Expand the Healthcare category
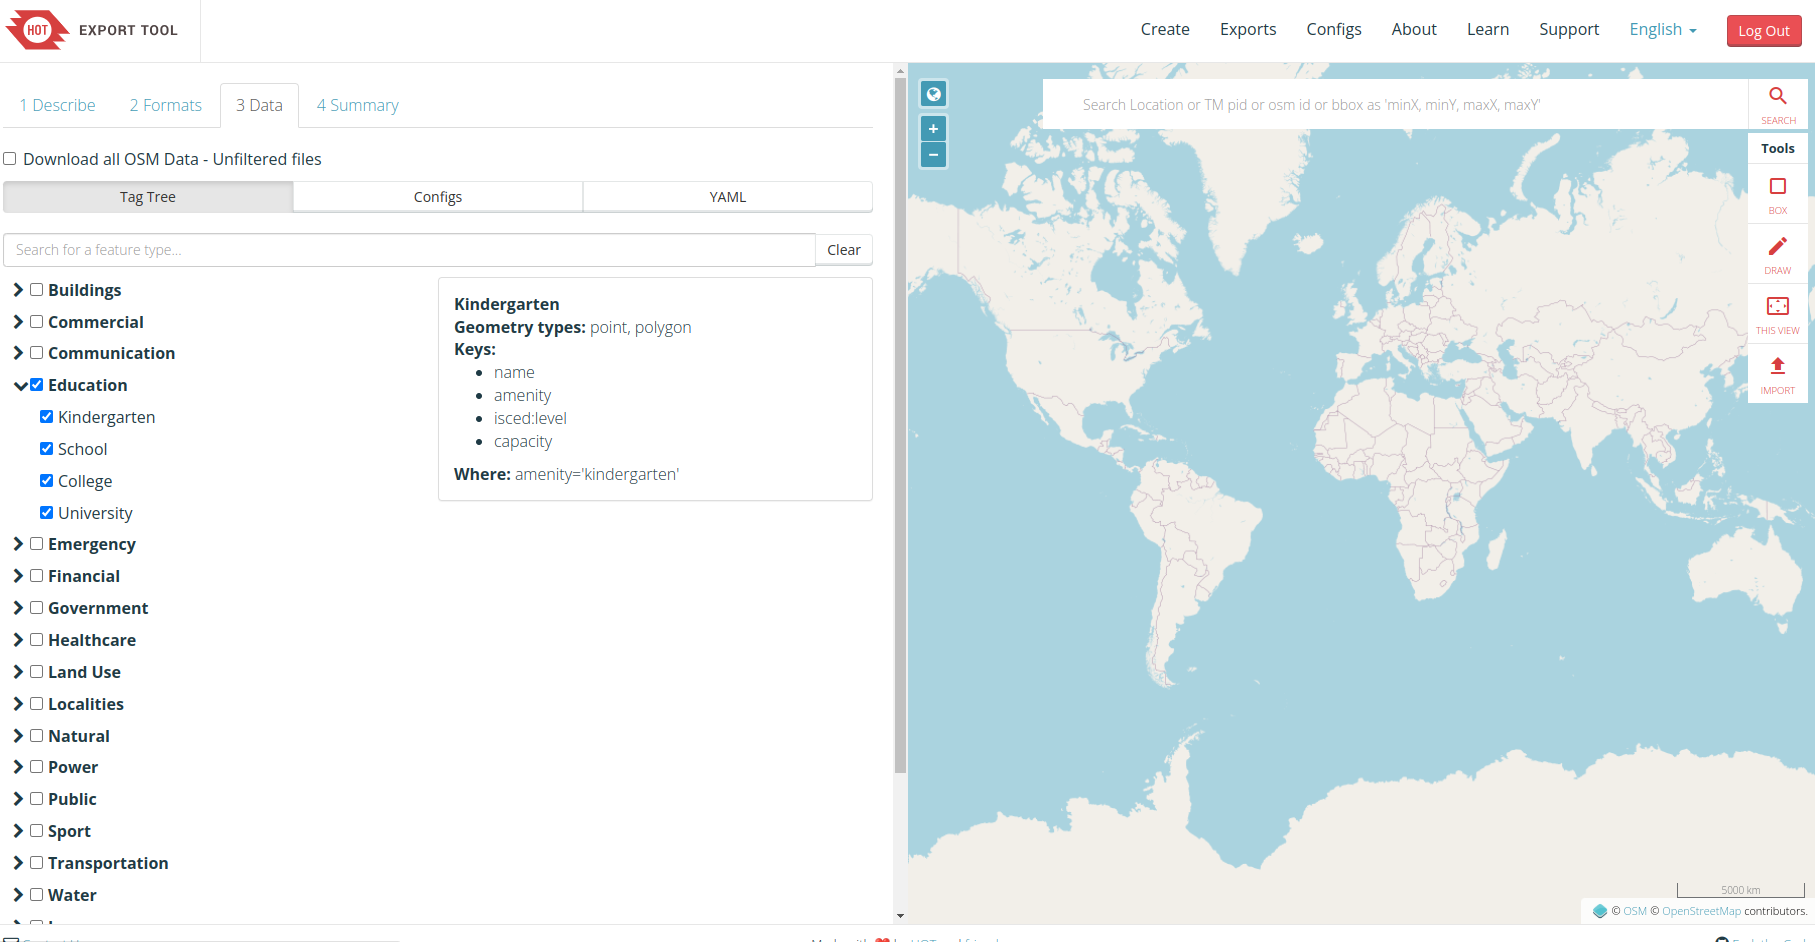This screenshot has height=942, width=1815. pos(18,640)
